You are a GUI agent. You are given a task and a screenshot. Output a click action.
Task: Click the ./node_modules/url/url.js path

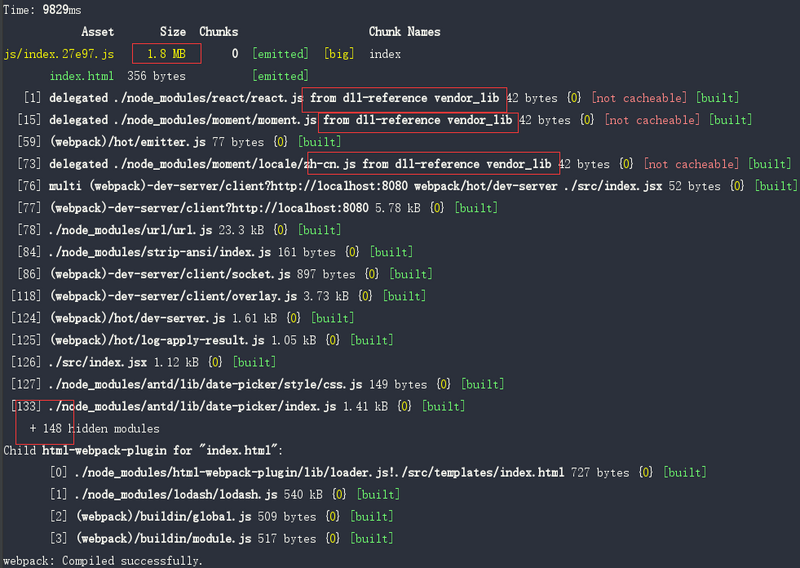(x=130, y=230)
